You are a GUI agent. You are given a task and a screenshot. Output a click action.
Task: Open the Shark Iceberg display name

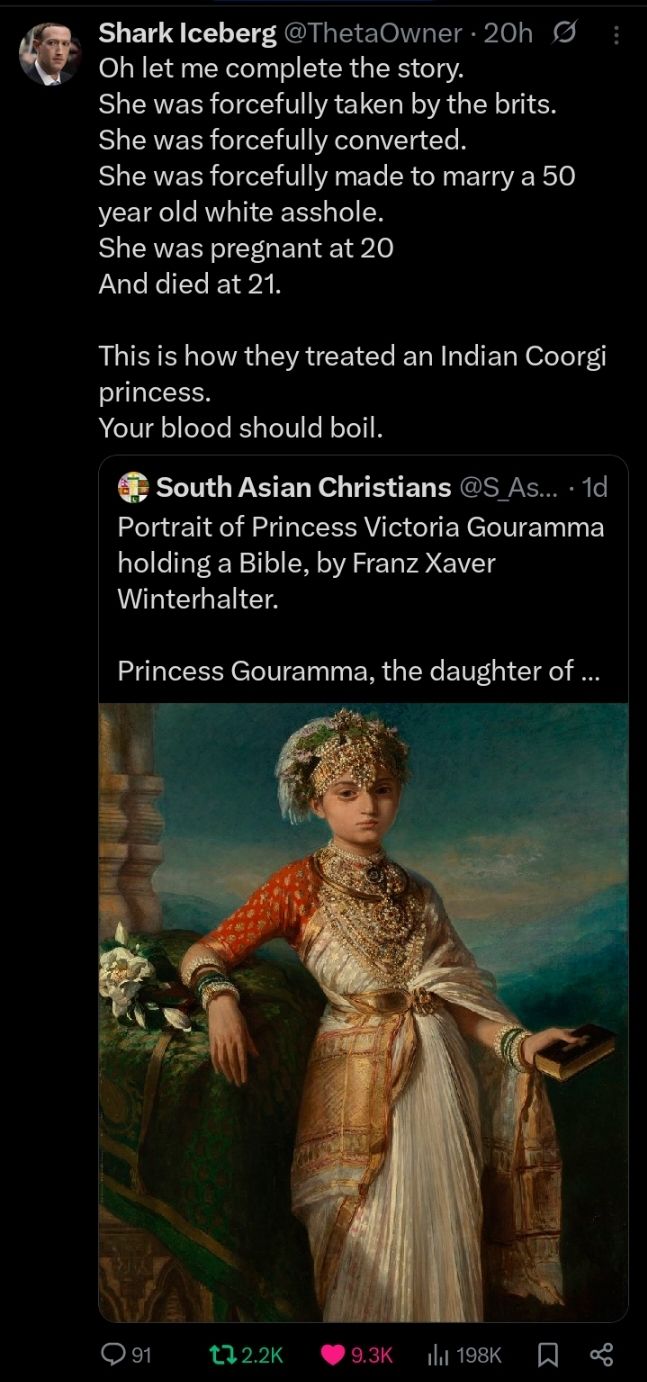tap(188, 33)
